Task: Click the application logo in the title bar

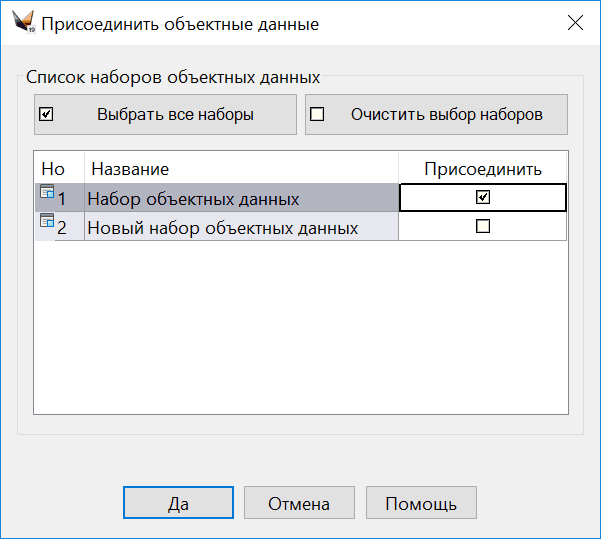Action: [23, 23]
